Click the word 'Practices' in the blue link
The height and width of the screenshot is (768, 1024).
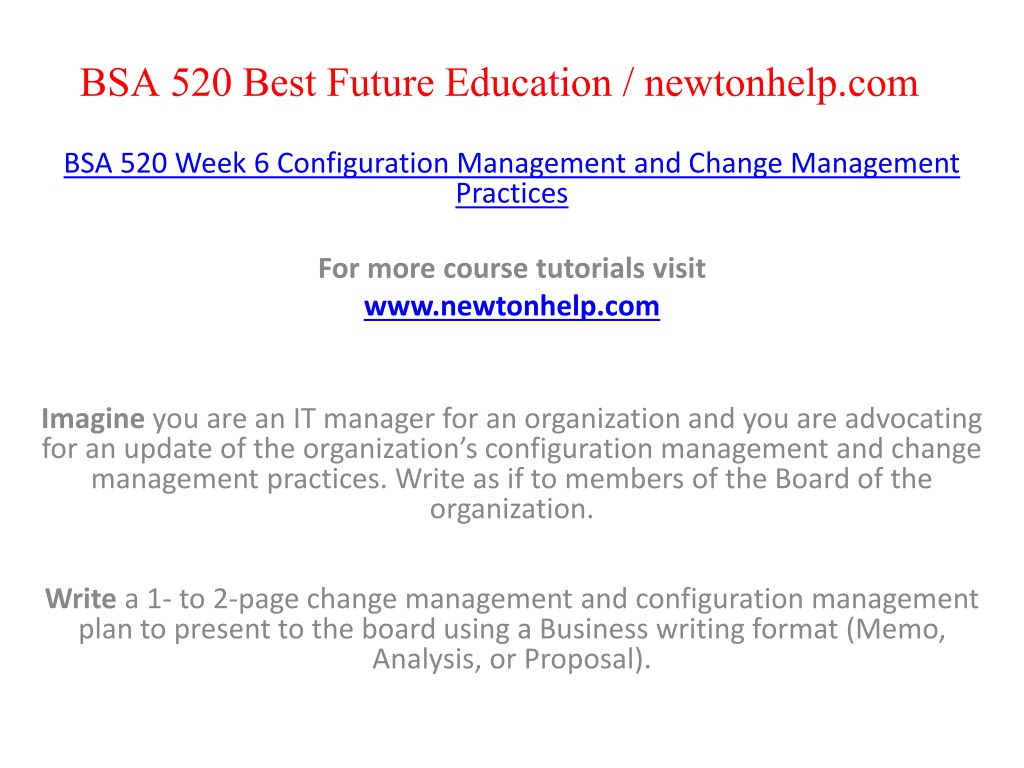coord(511,194)
